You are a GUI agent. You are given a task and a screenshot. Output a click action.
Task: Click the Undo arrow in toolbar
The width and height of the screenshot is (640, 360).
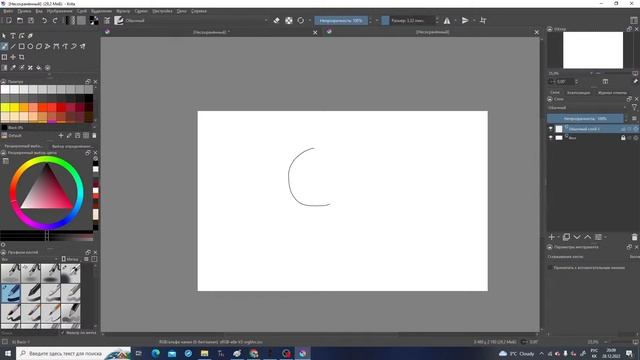tap(44, 20)
